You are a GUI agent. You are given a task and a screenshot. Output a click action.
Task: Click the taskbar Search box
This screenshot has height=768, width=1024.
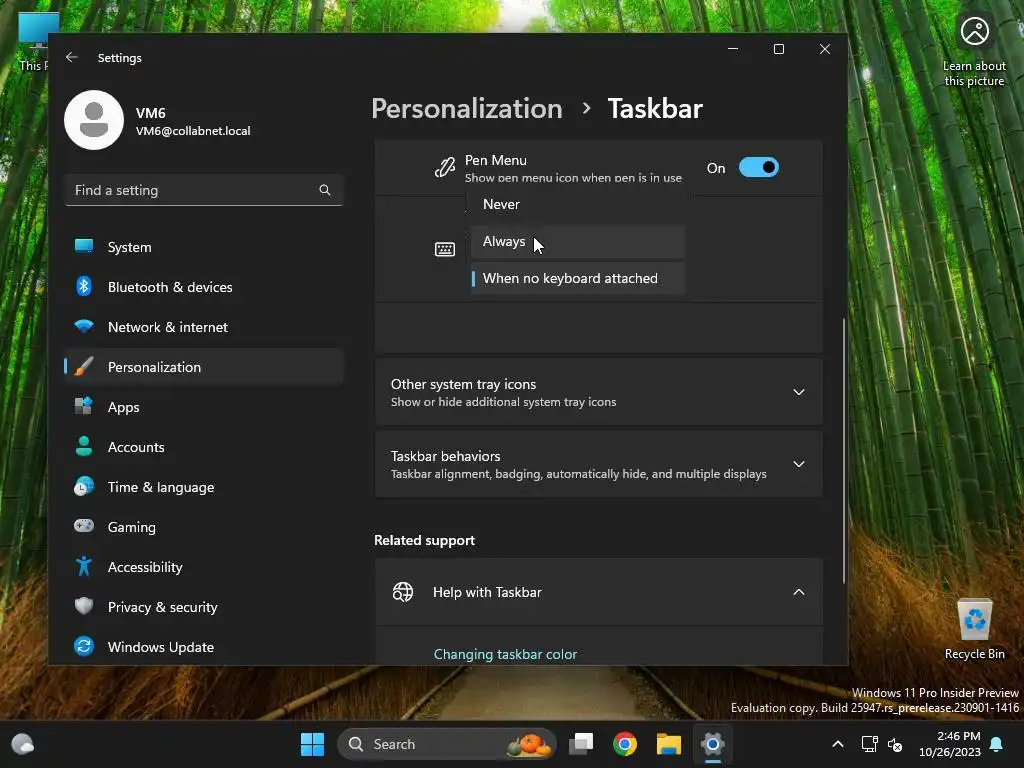[x=447, y=744]
